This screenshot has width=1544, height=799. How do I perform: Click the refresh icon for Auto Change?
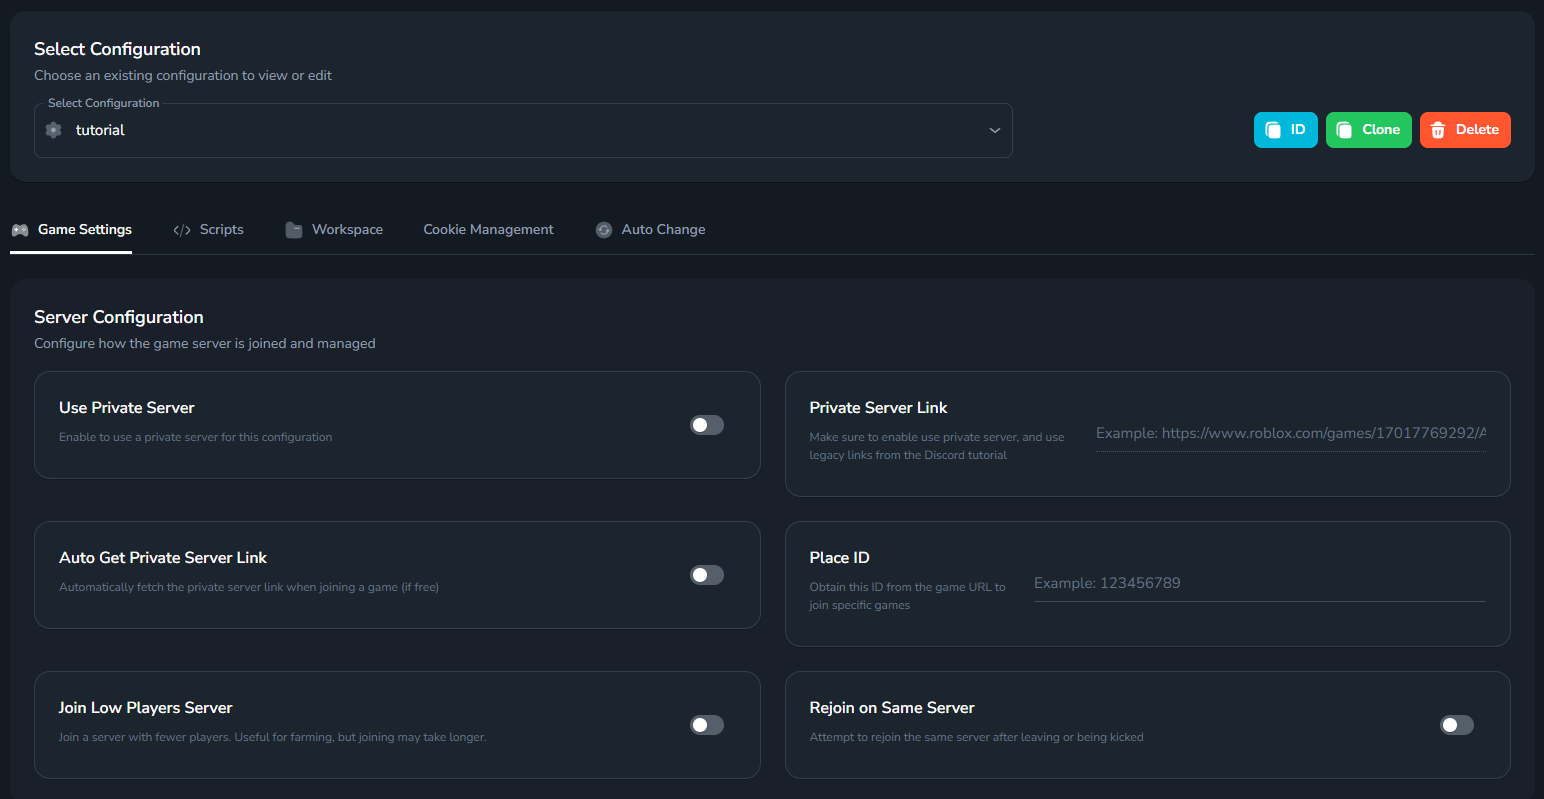[x=604, y=230]
